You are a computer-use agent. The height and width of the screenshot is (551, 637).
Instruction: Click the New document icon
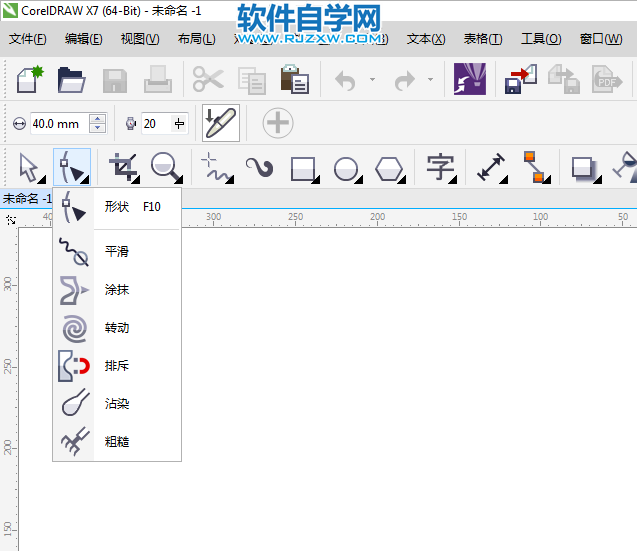(30, 79)
